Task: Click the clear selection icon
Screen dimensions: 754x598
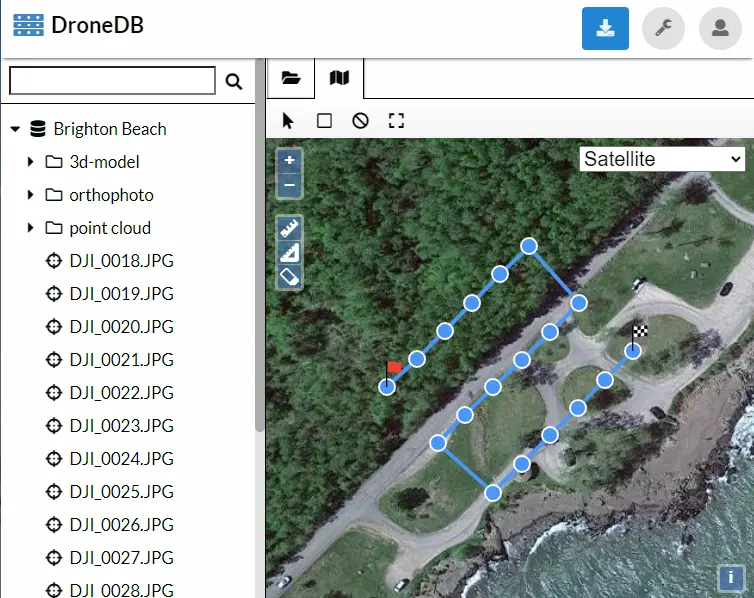Action: tap(360, 121)
